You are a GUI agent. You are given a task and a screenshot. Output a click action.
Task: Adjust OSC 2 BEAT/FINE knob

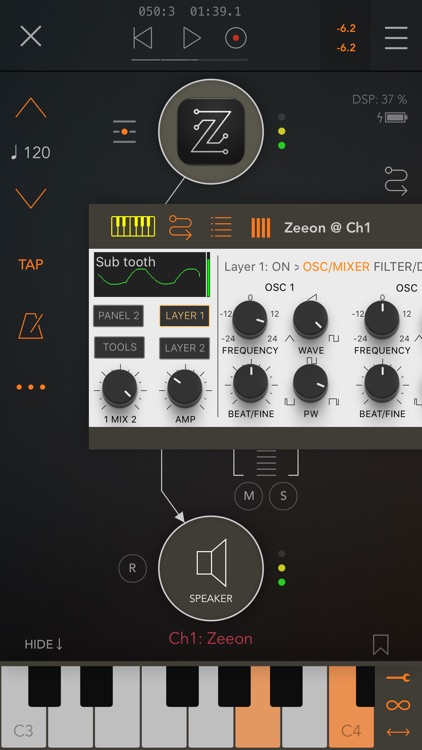[x=382, y=384]
